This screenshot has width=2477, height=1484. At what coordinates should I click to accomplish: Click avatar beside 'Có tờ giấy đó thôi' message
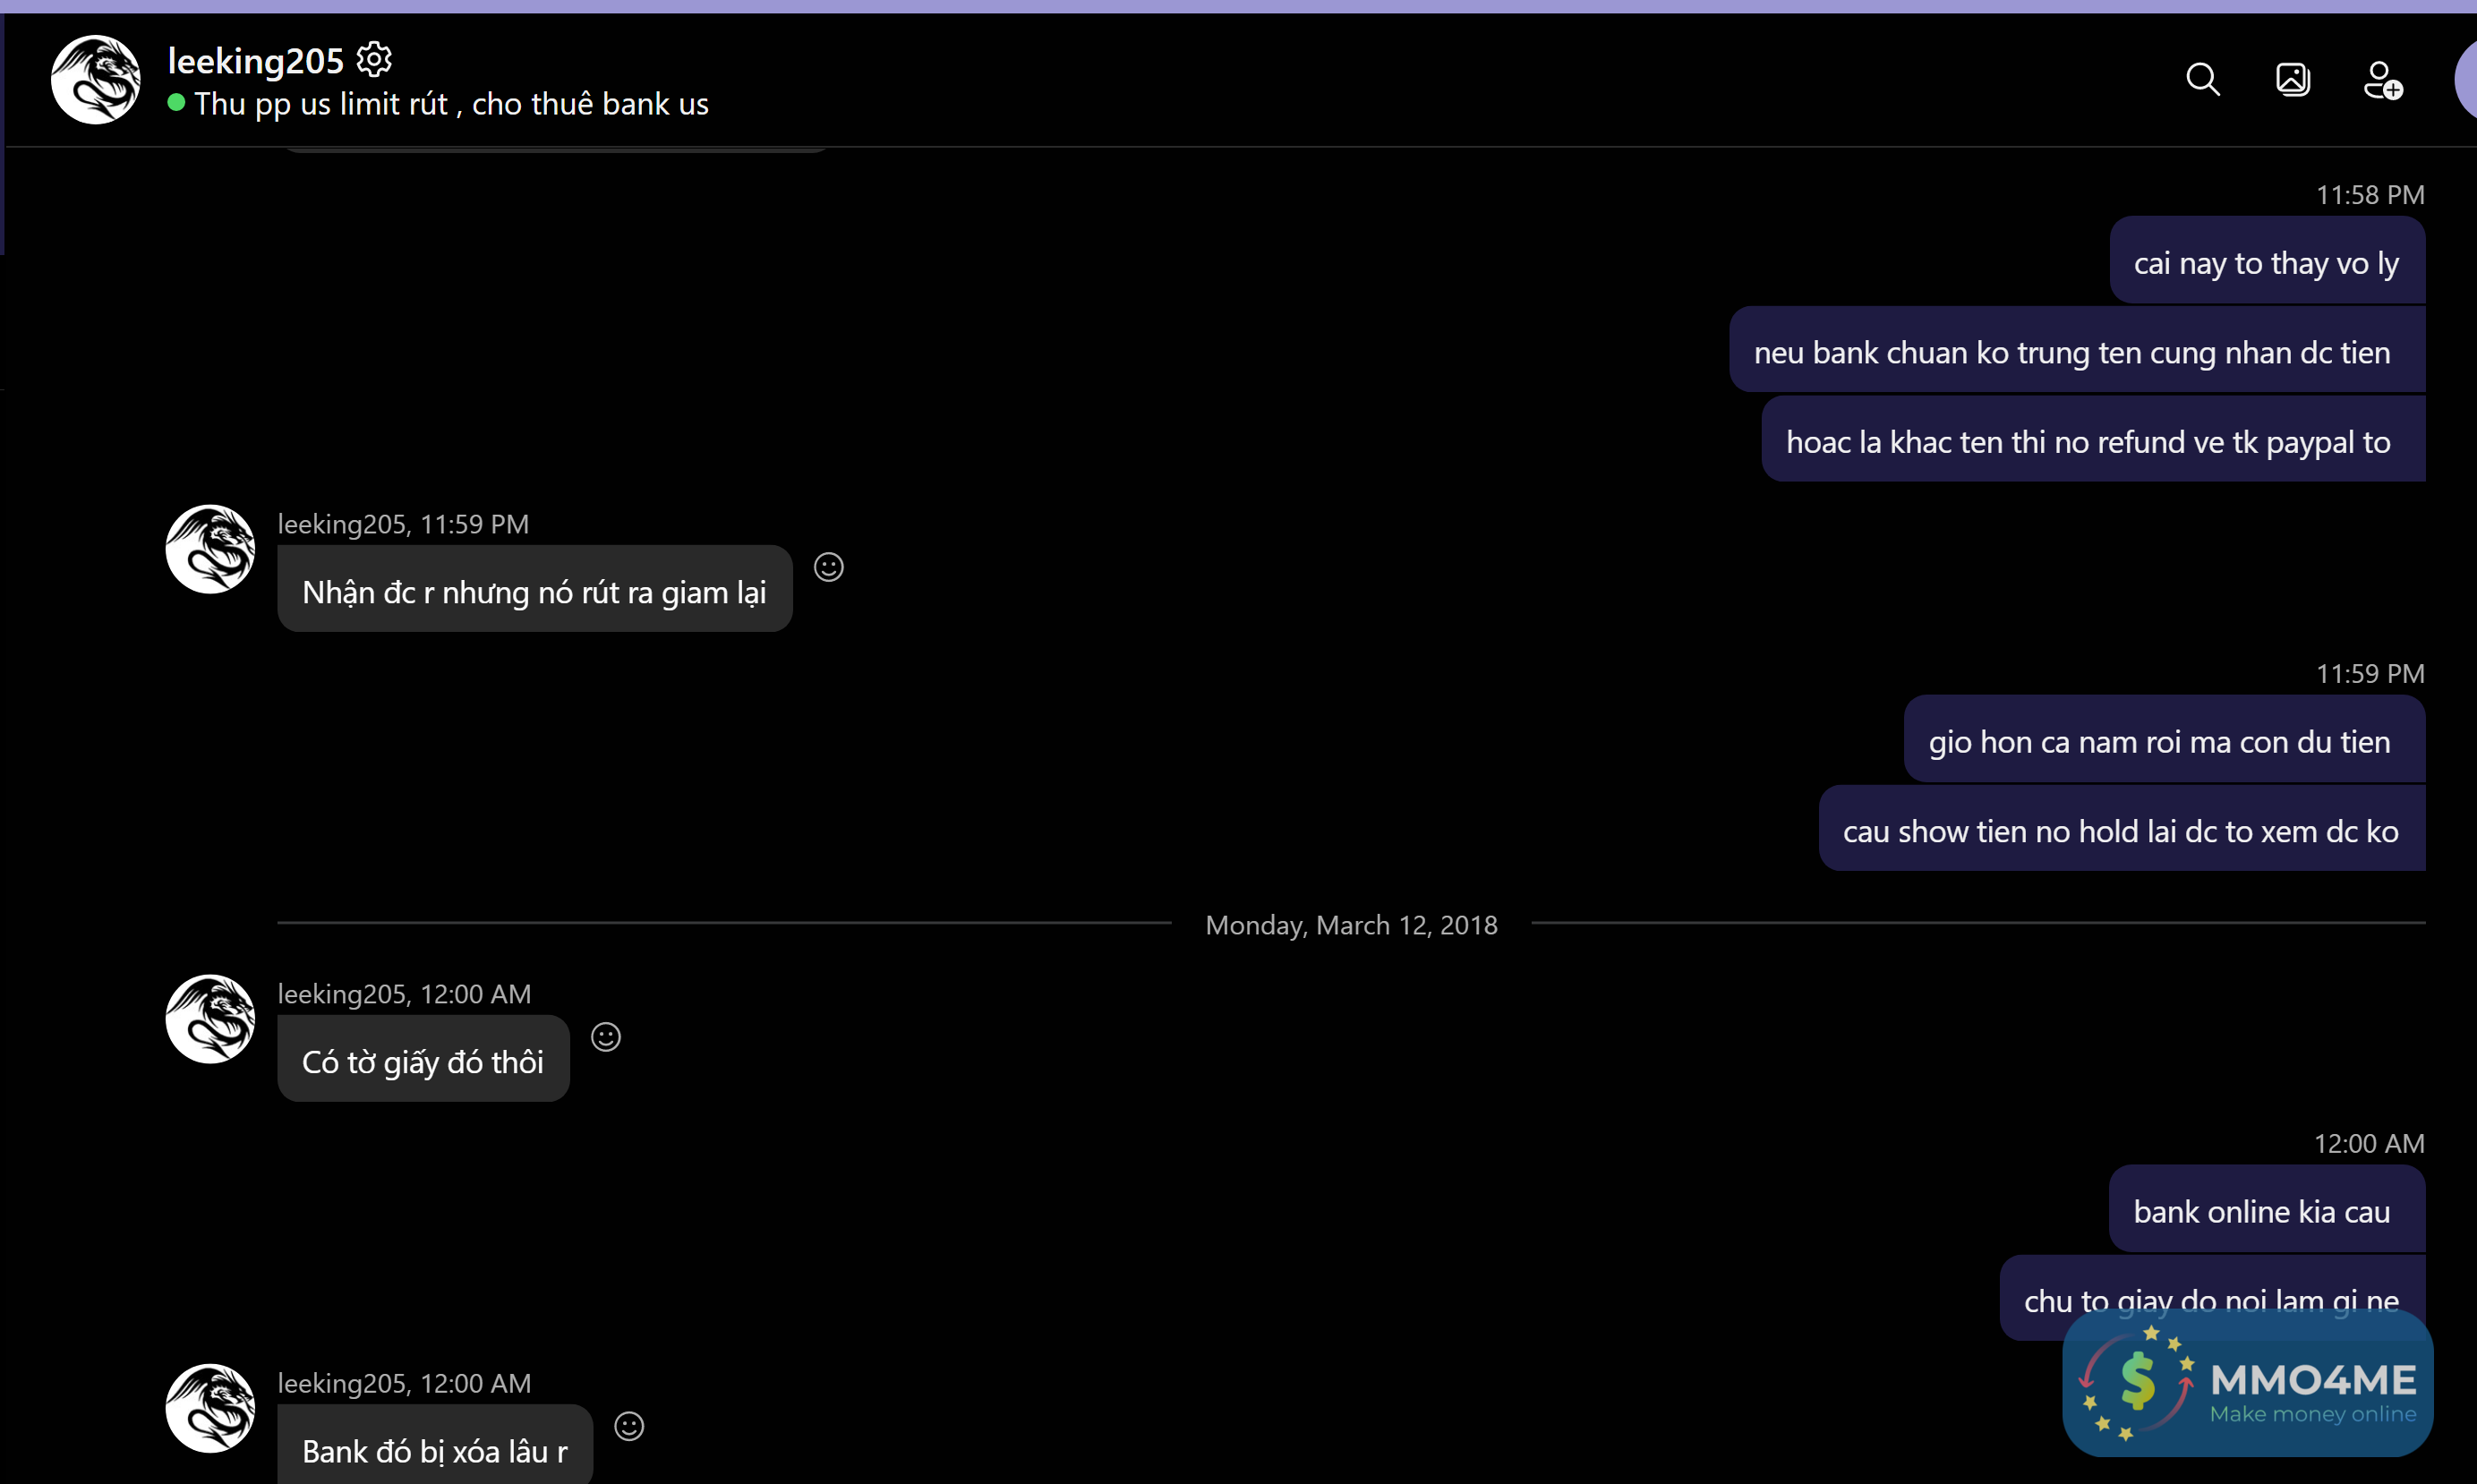coord(210,1019)
